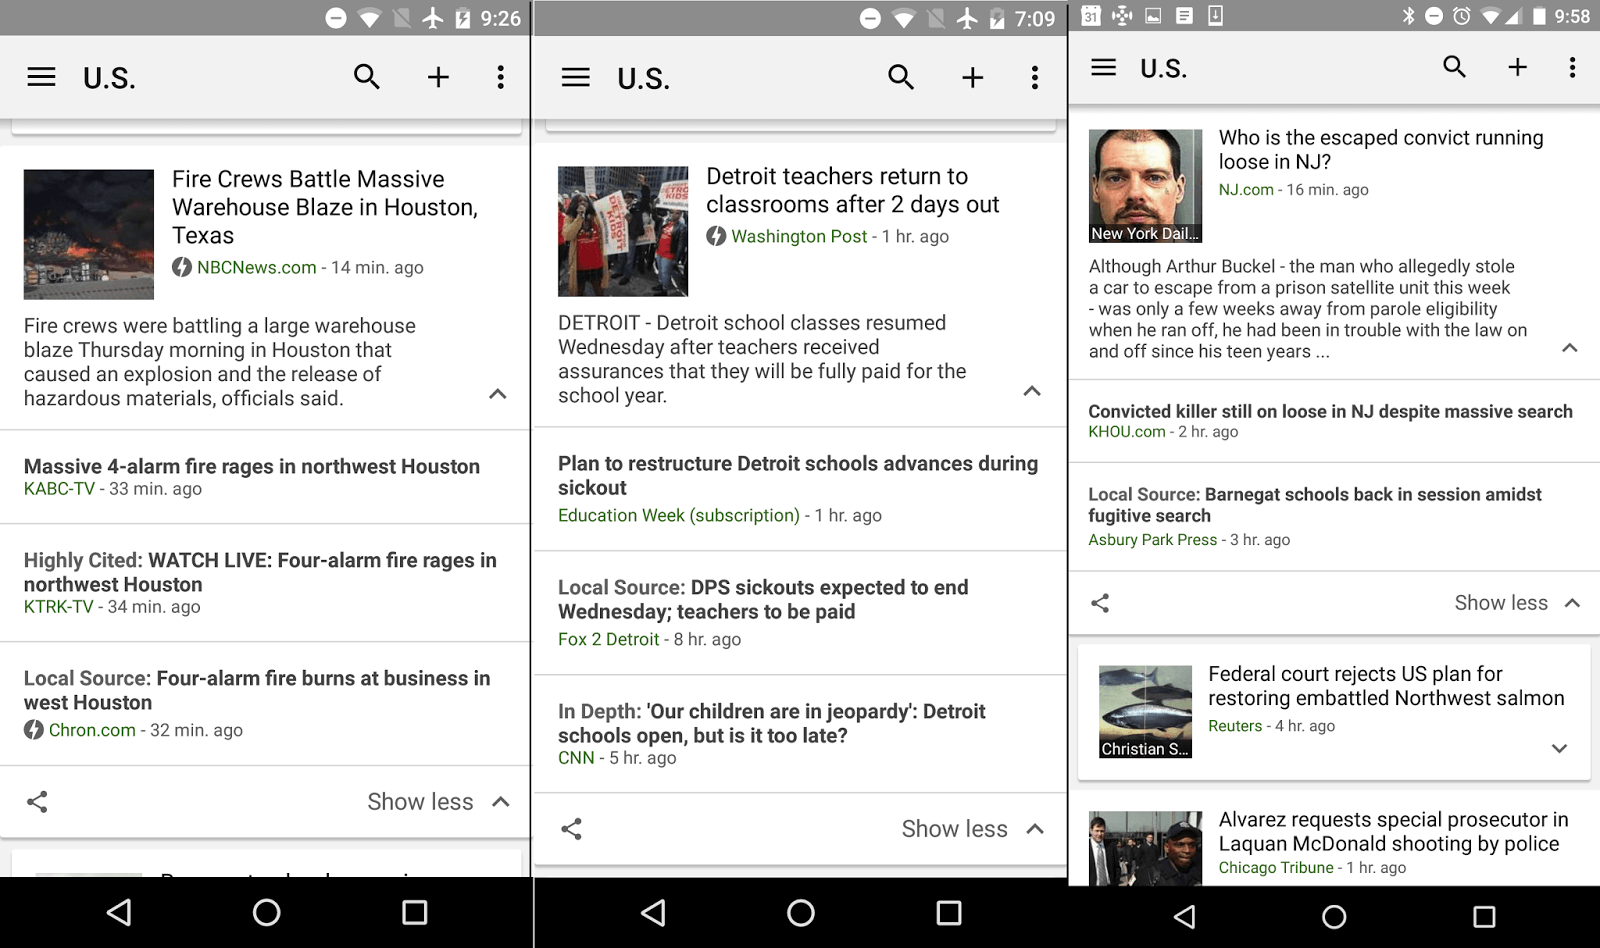Read 'Convicted killer still on loose in NJ'
Screen dimensions: 1600x948
click(1329, 412)
